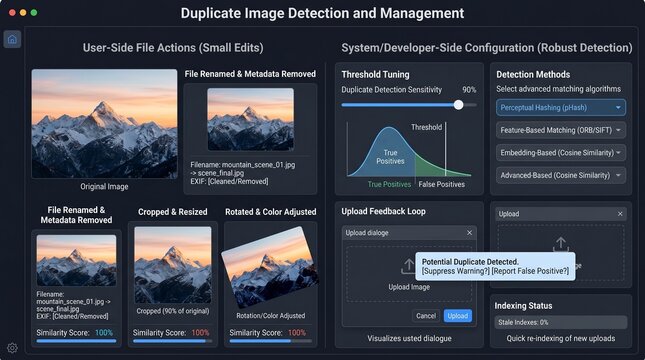Screen dimensions: 645x360
Task: Click the Visualizes usted dialogue caption
Action: pyautogui.click(x=409, y=339)
